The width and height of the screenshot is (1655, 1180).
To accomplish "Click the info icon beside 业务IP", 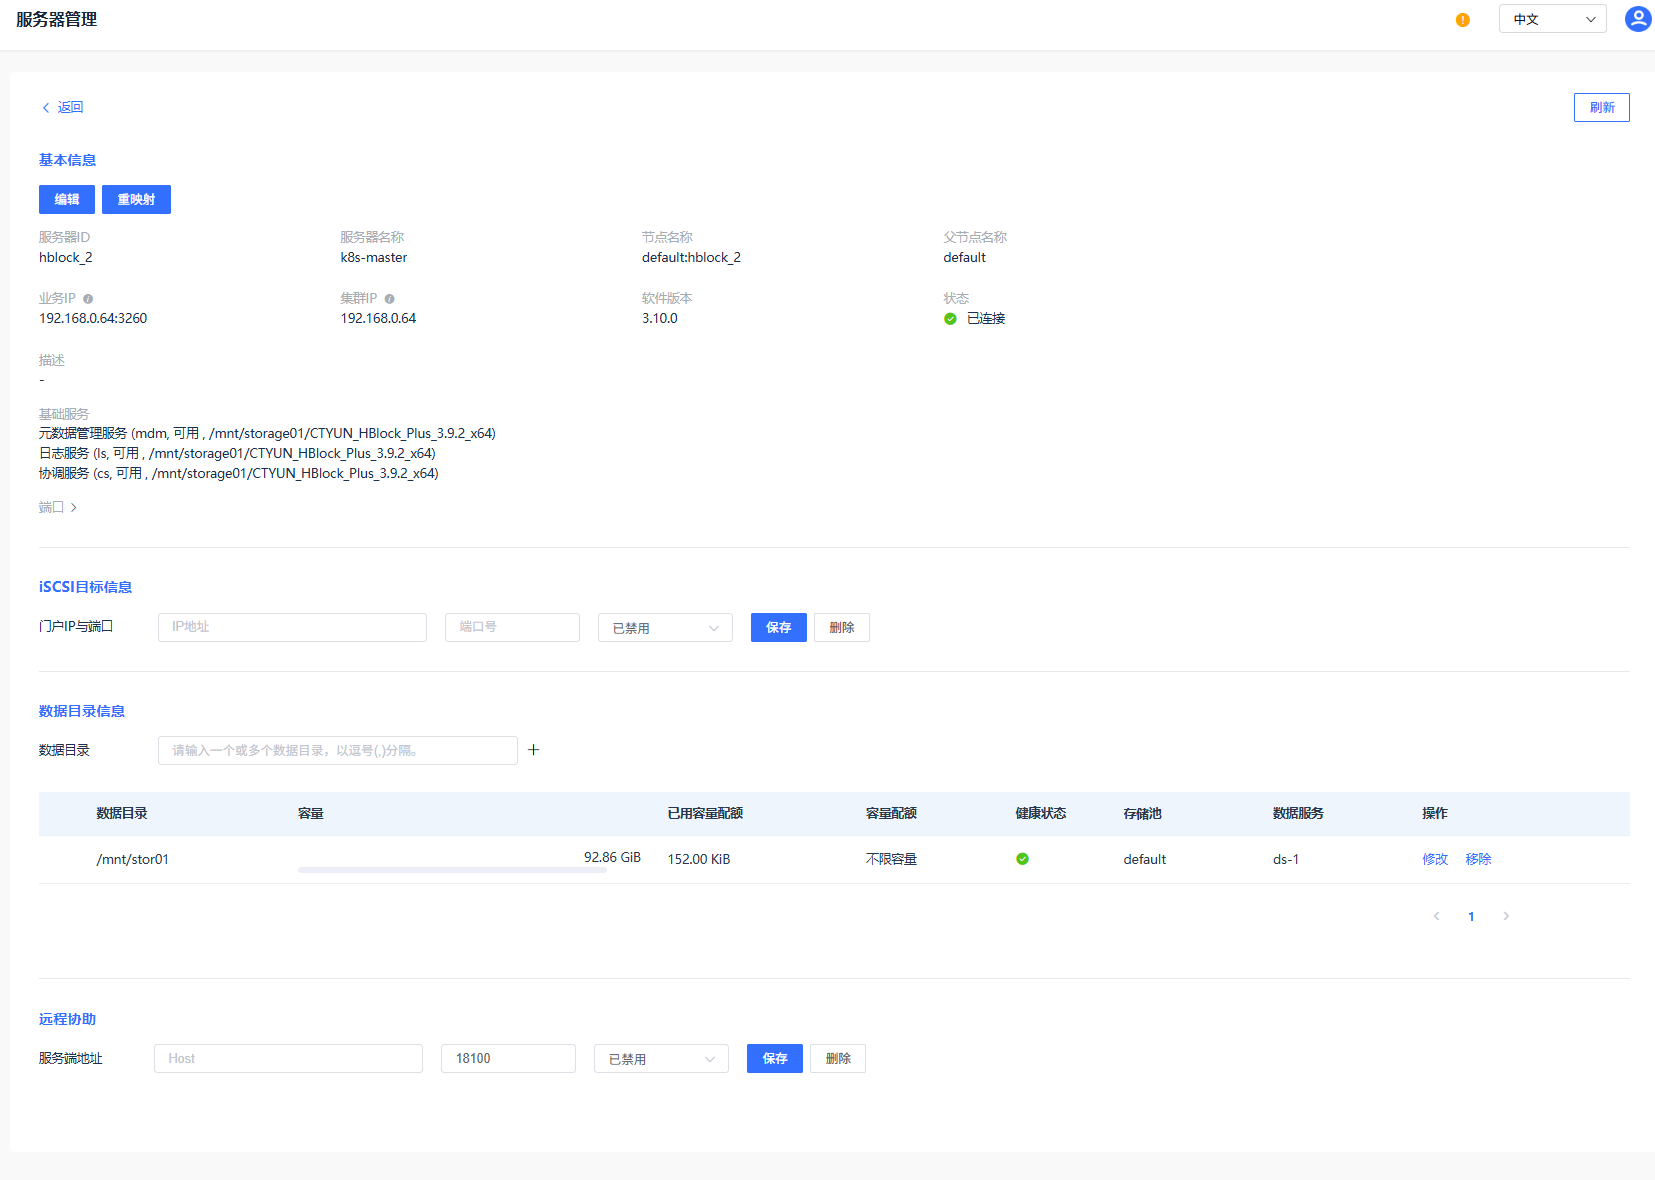I will pos(88,299).
